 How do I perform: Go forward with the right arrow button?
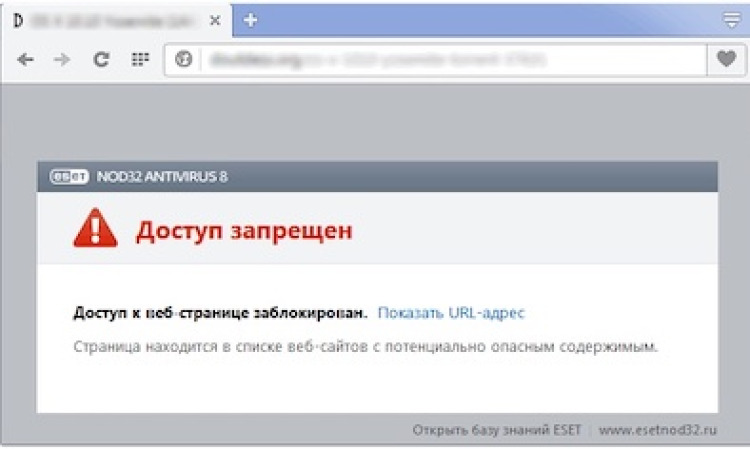tap(62, 60)
